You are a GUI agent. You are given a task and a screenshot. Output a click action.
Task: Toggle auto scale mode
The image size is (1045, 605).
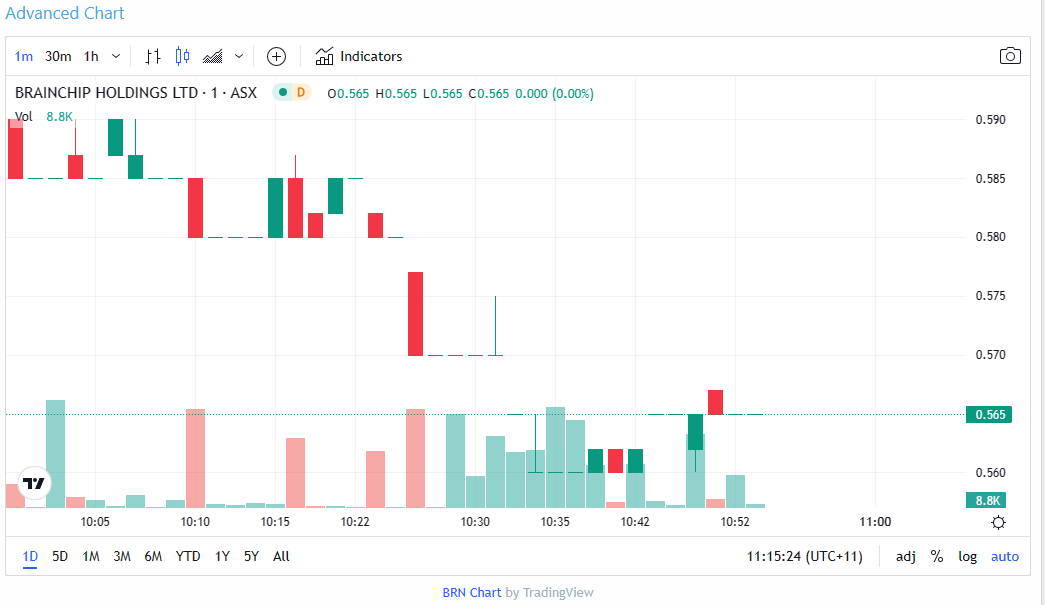pos(1005,556)
